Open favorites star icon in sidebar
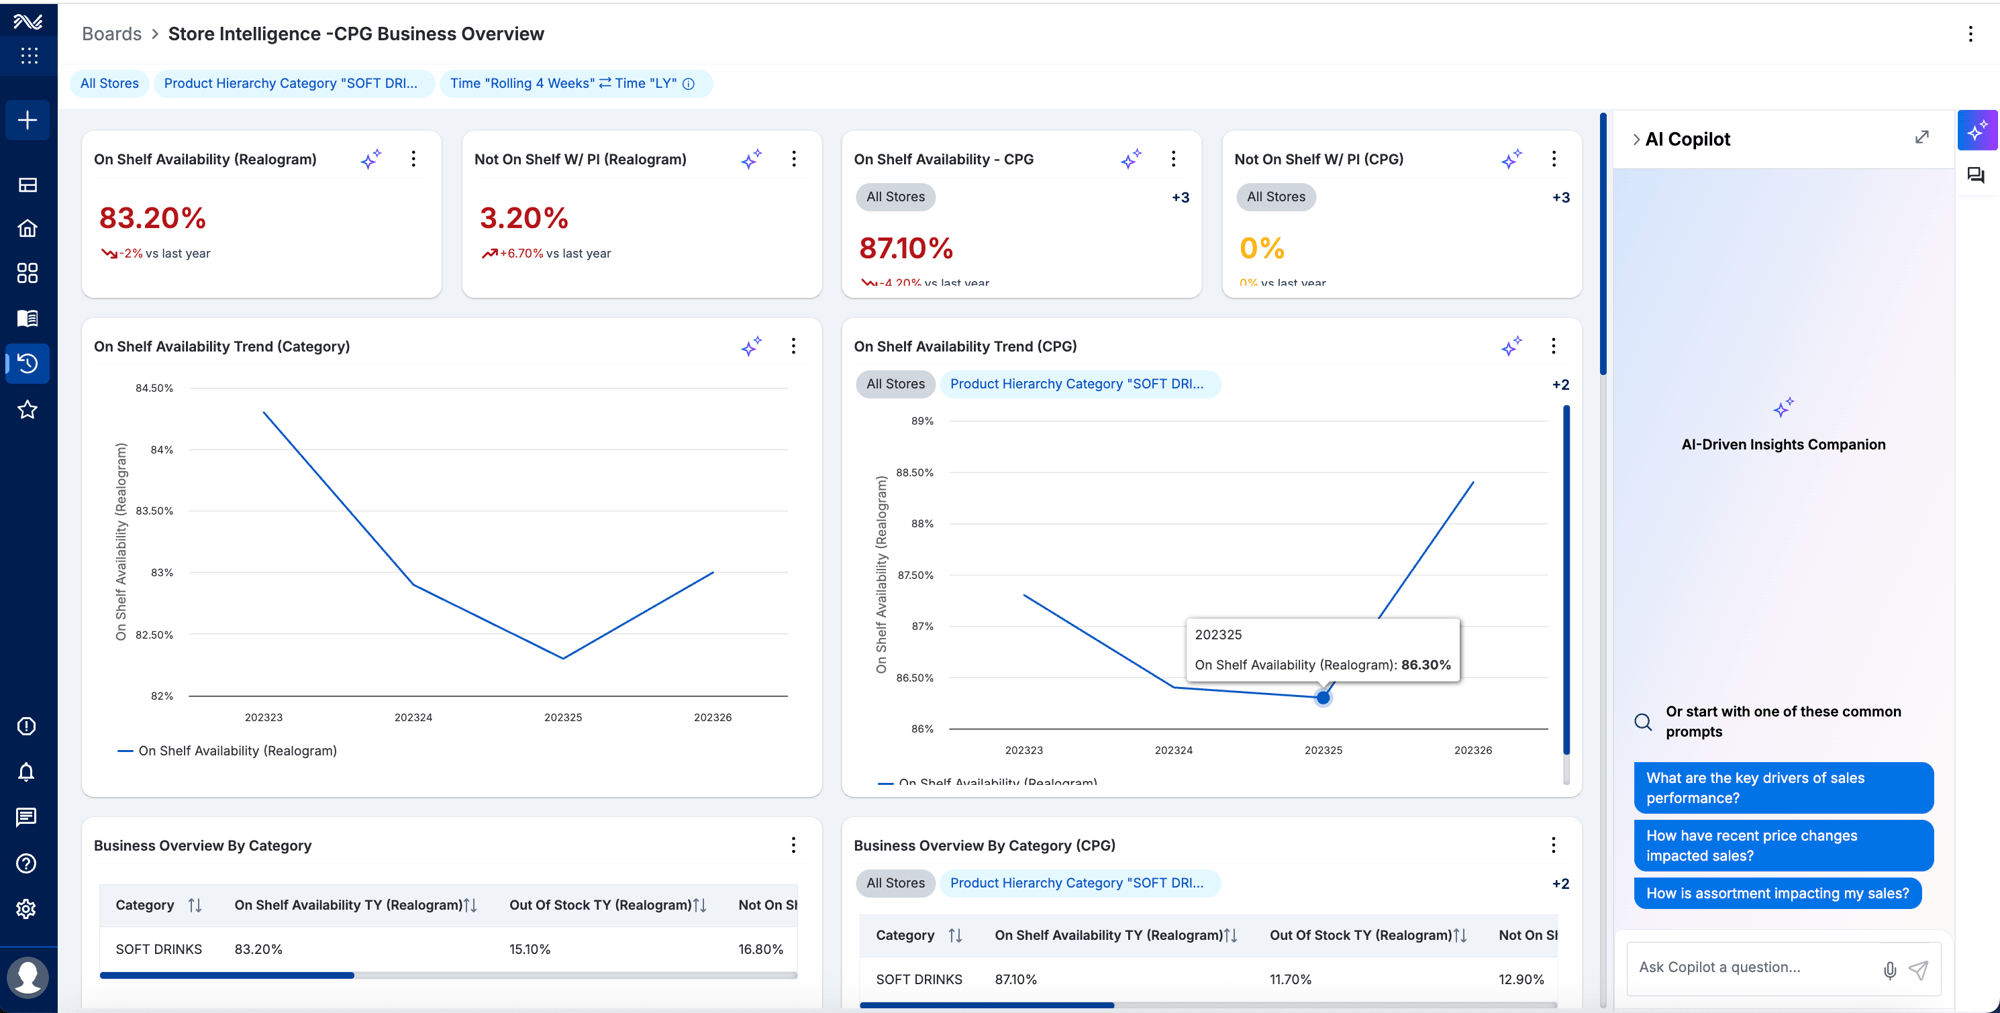2000x1013 pixels. [x=28, y=409]
